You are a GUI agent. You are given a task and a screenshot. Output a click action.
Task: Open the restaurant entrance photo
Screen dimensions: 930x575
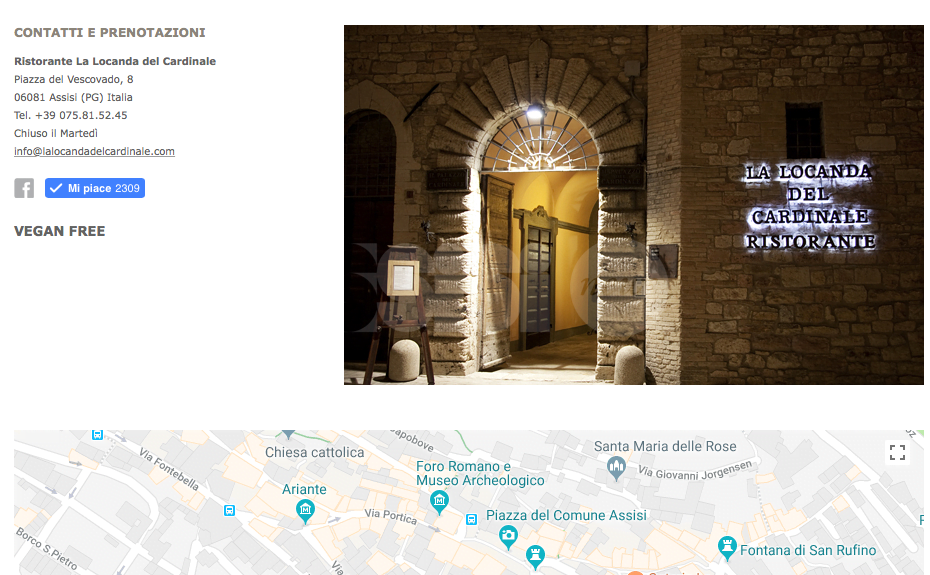pos(633,205)
